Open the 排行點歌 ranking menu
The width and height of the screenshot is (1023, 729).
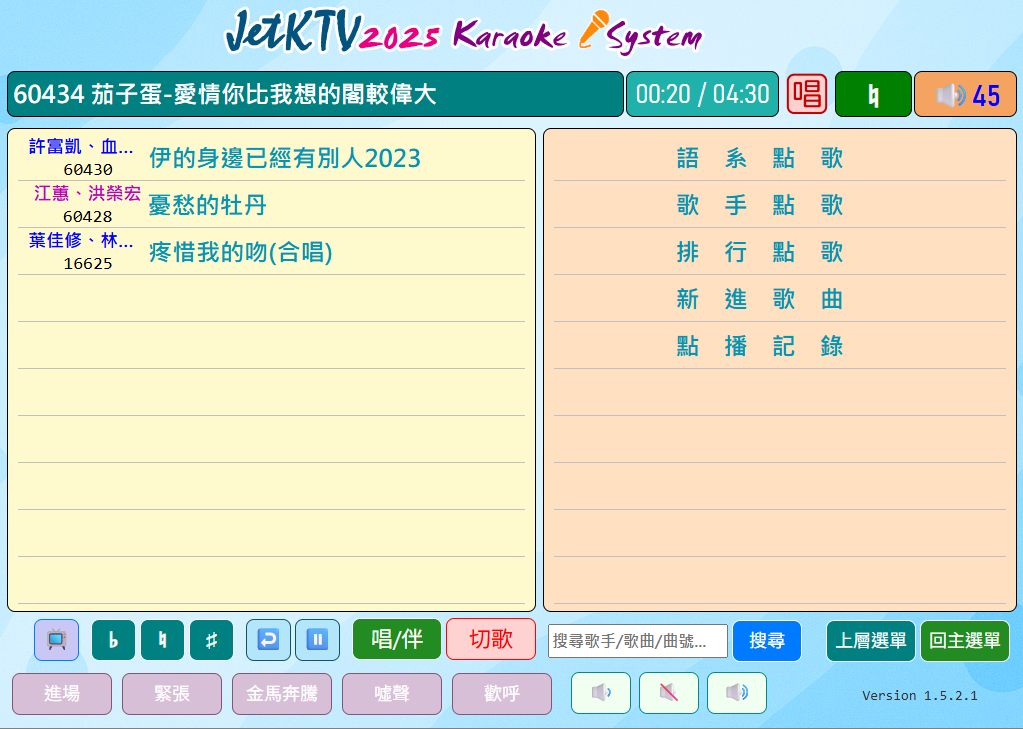tap(780, 251)
